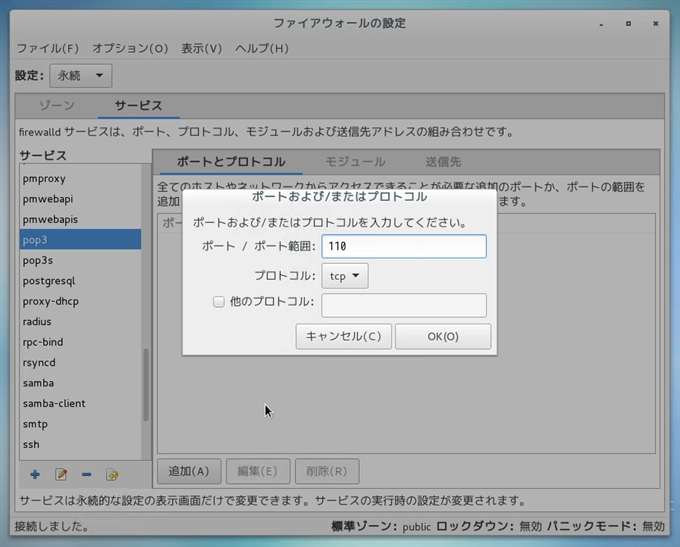This screenshot has height=547, width=680.
Task: Select samba-client in the services list
Action: [80, 403]
